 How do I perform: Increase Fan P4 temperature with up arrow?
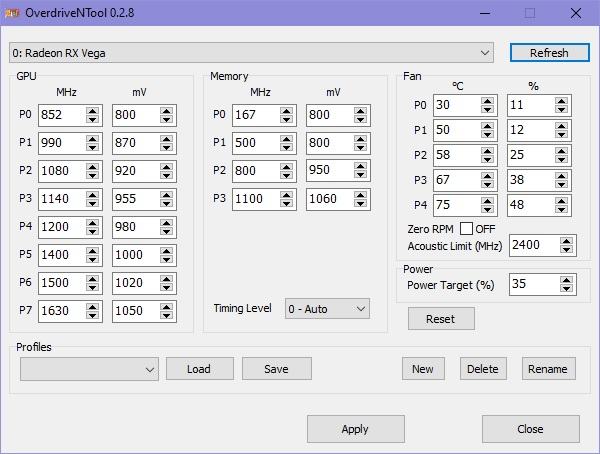tap(487, 201)
